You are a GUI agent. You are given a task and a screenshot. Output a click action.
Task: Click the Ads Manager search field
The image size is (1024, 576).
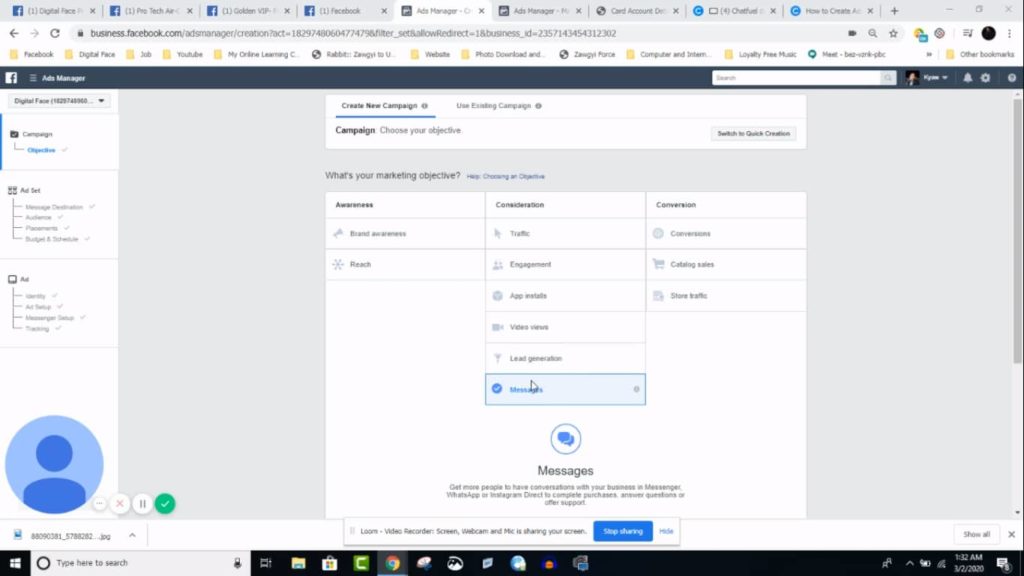click(x=796, y=78)
